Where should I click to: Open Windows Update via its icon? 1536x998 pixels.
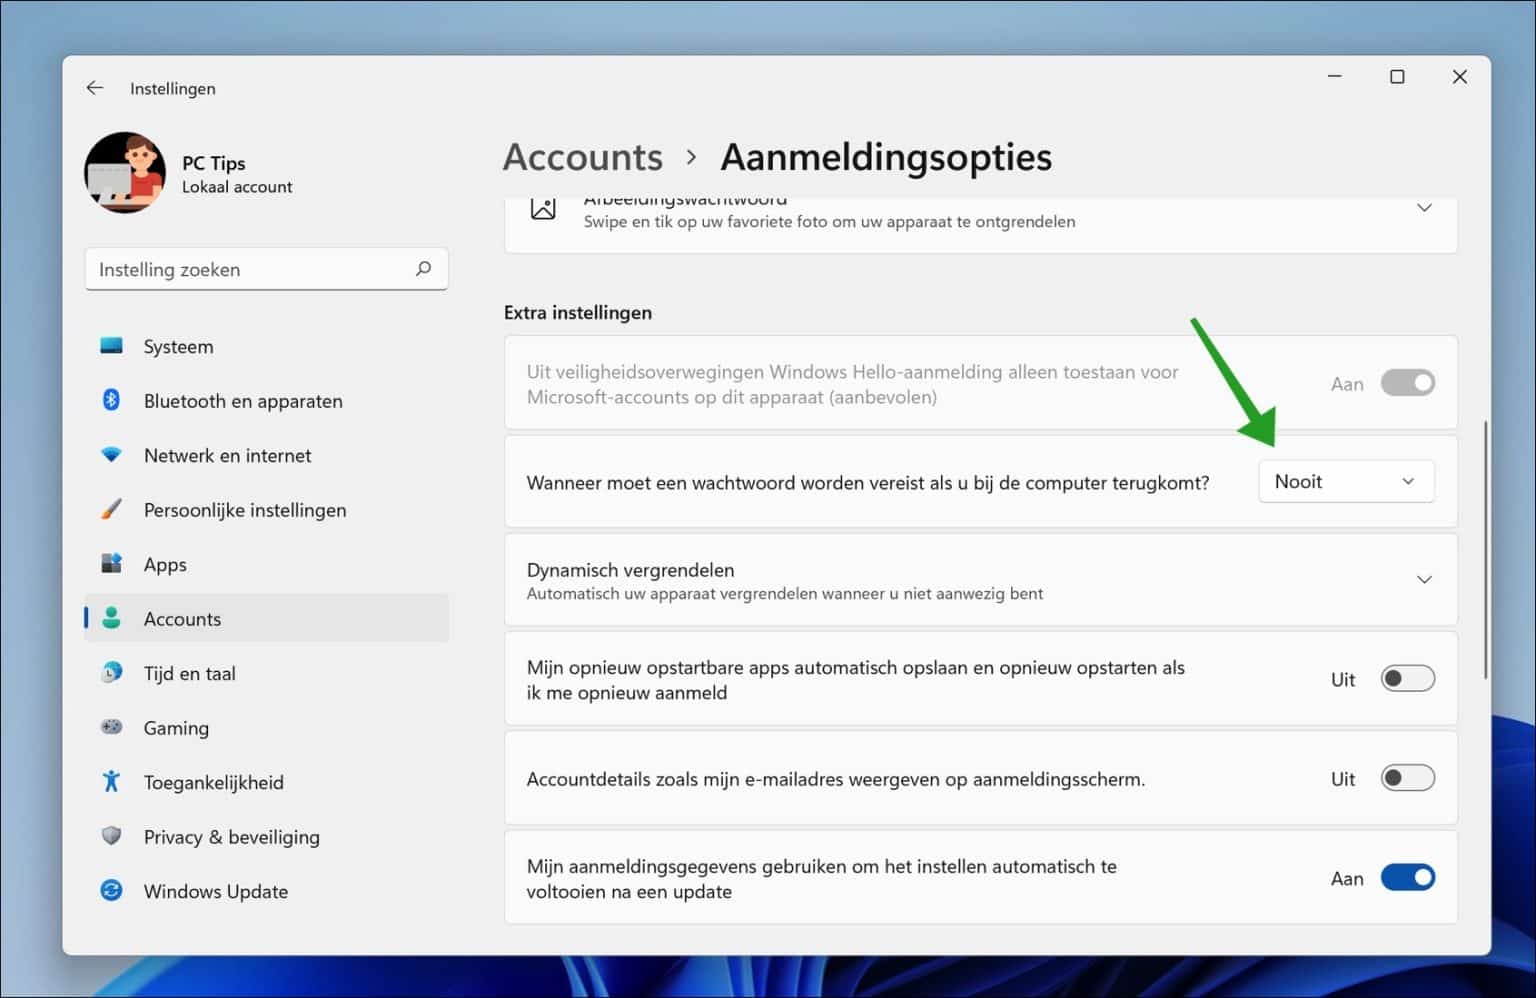[113, 891]
